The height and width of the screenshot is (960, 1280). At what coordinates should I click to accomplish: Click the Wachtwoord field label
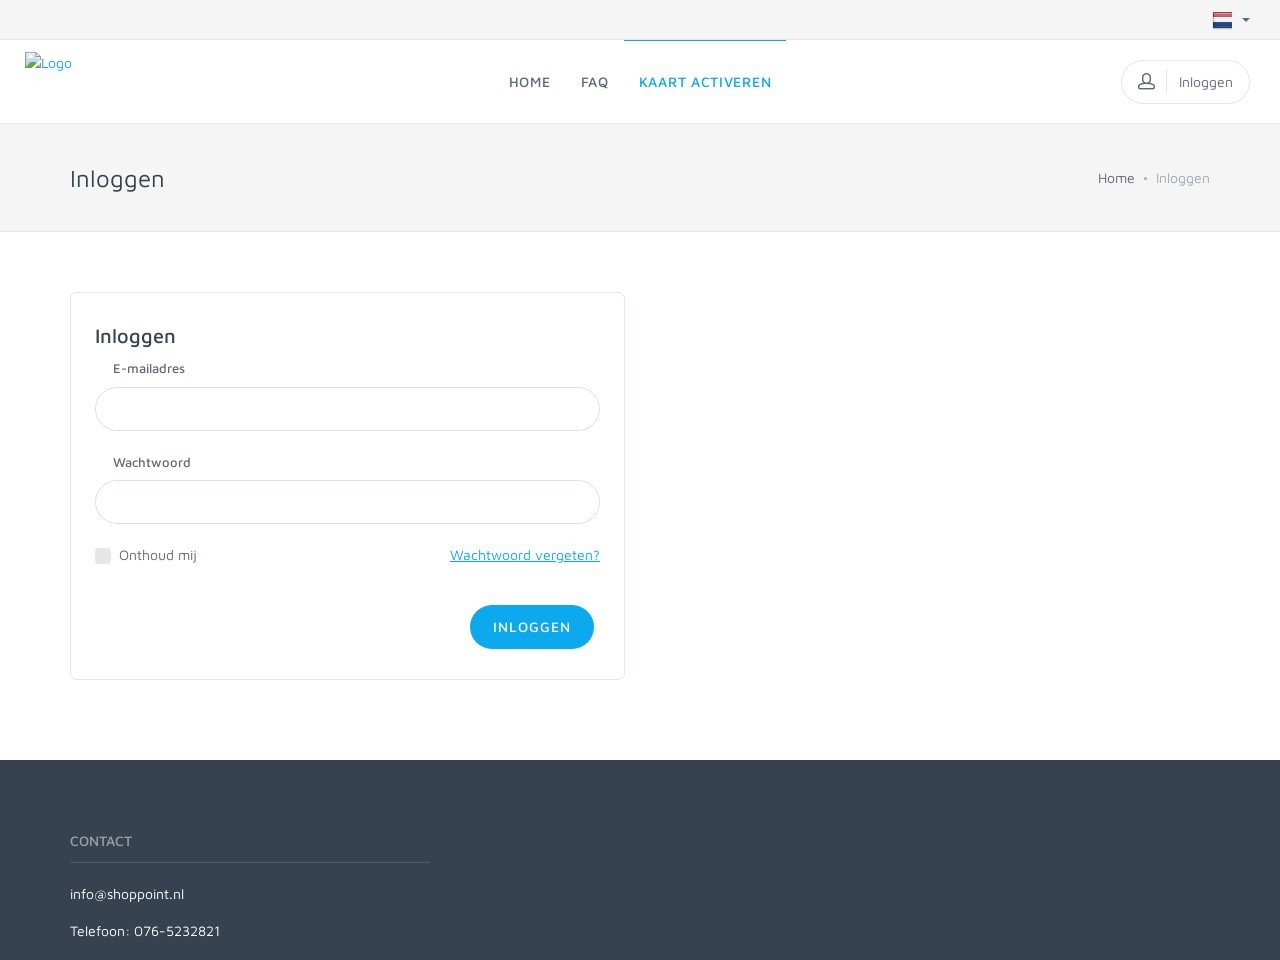click(152, 462)
